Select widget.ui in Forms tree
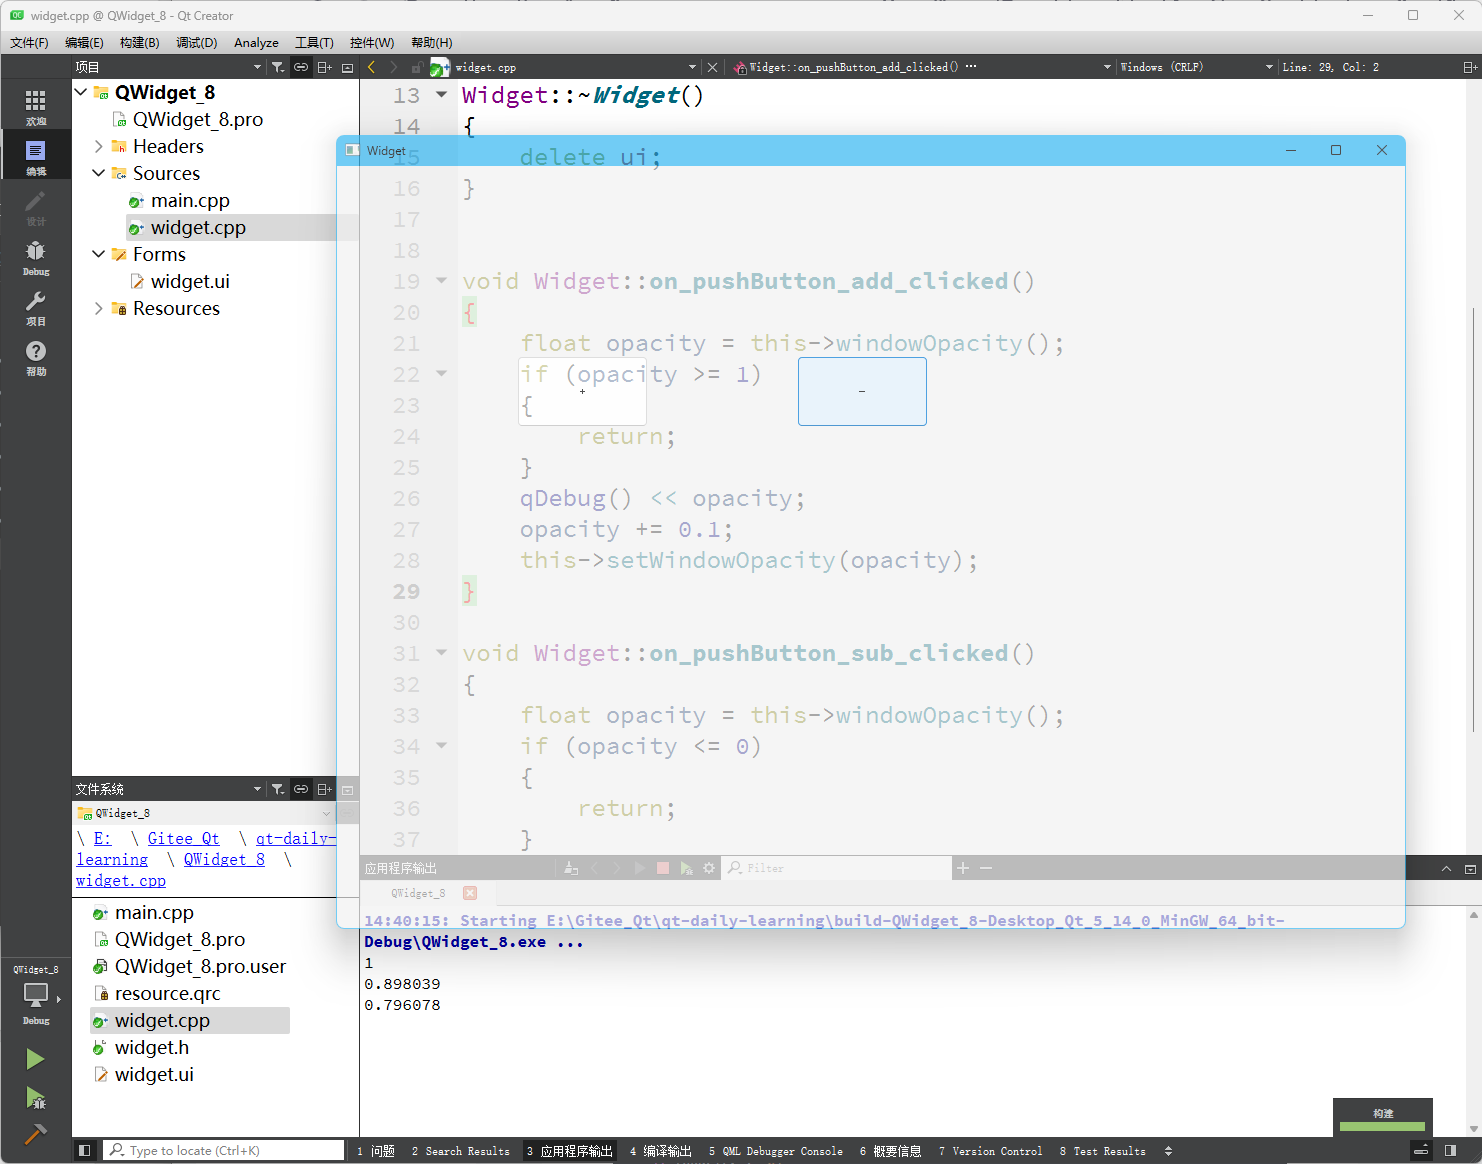 [x=190, y=281]
